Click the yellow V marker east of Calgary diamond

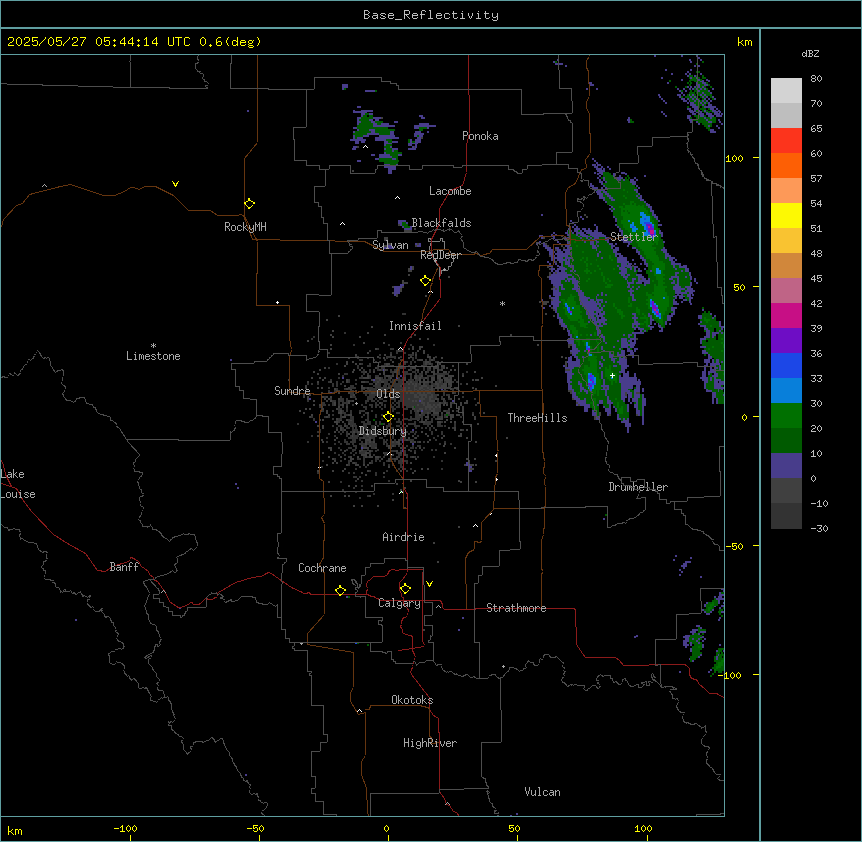429,584
